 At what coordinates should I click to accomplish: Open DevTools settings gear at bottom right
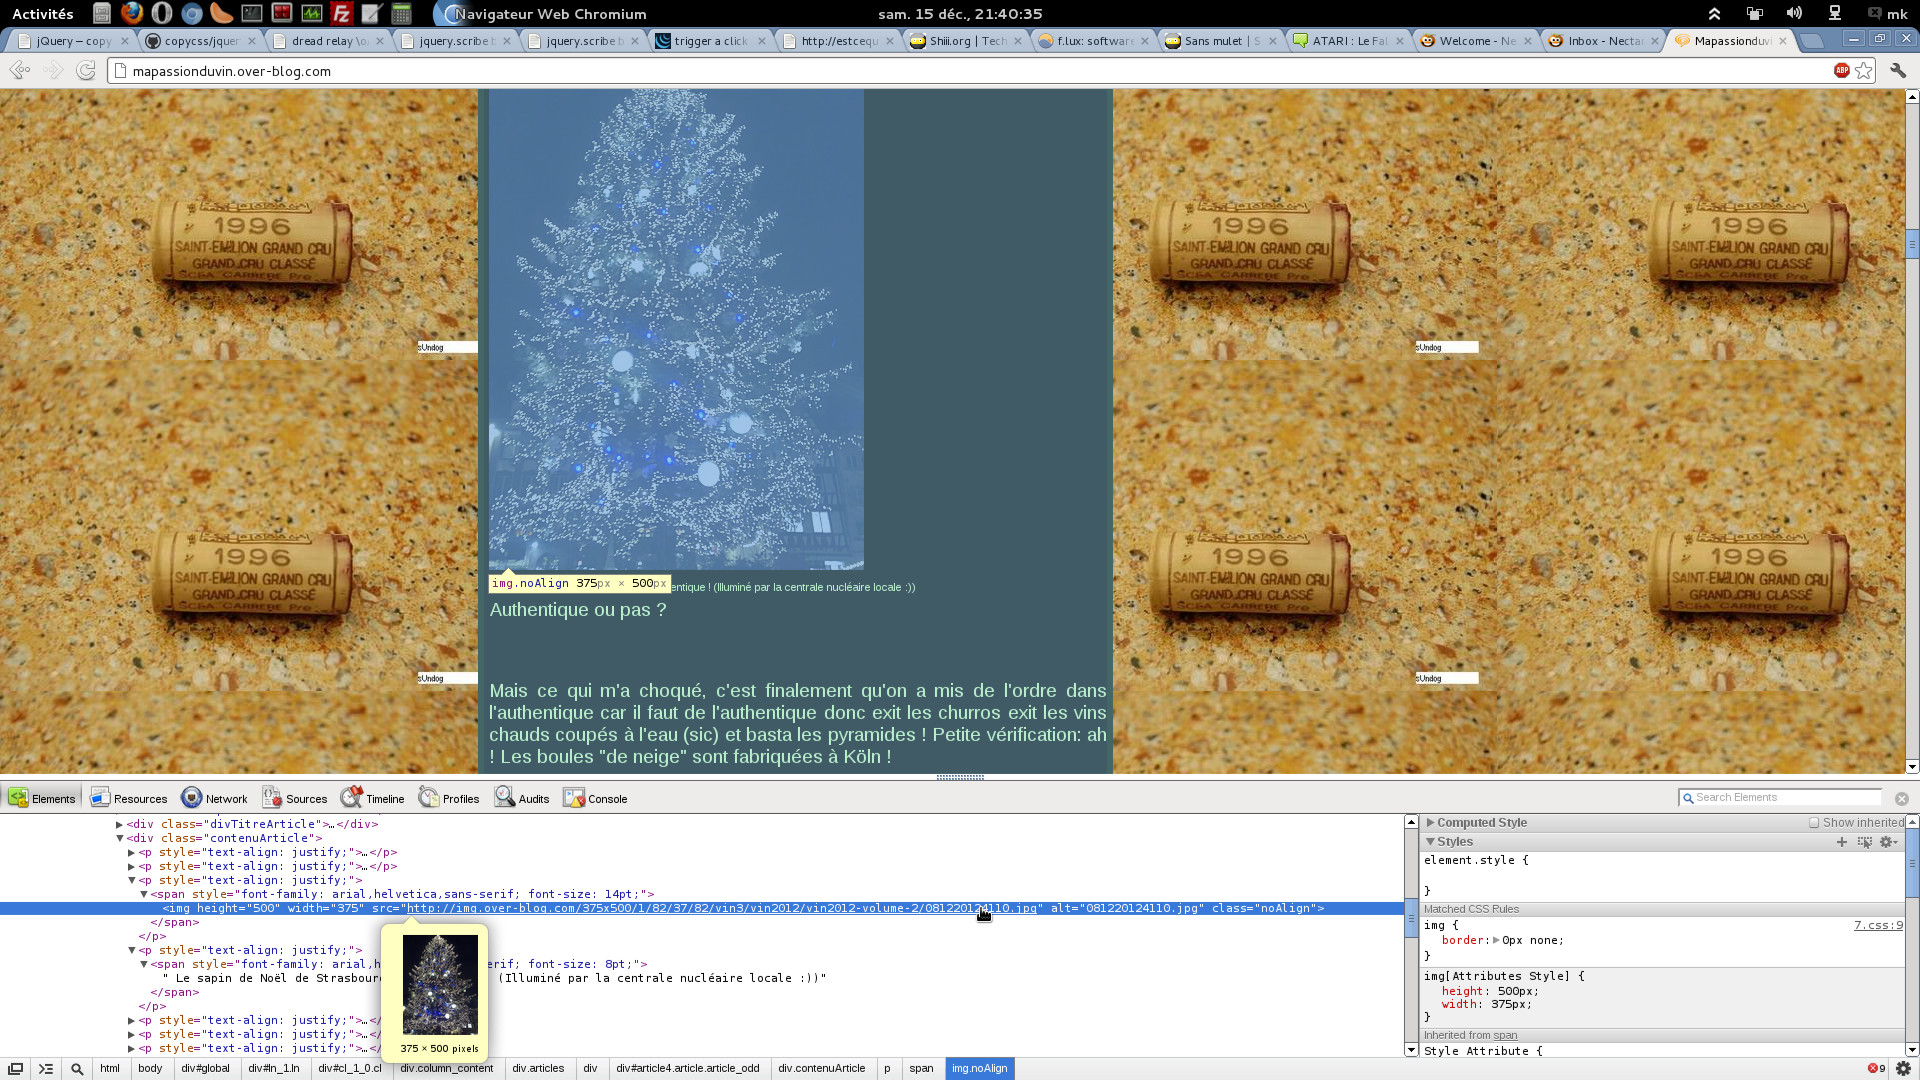tap(1903, 1069)
